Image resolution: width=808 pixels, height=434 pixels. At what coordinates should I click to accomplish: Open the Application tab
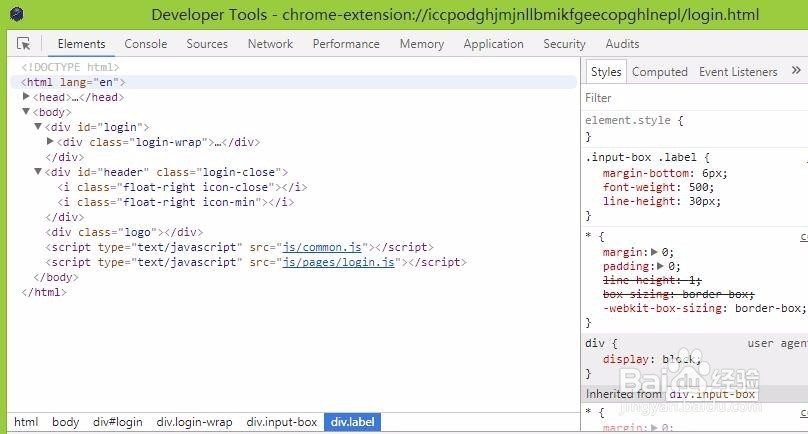tap(493, 44)
